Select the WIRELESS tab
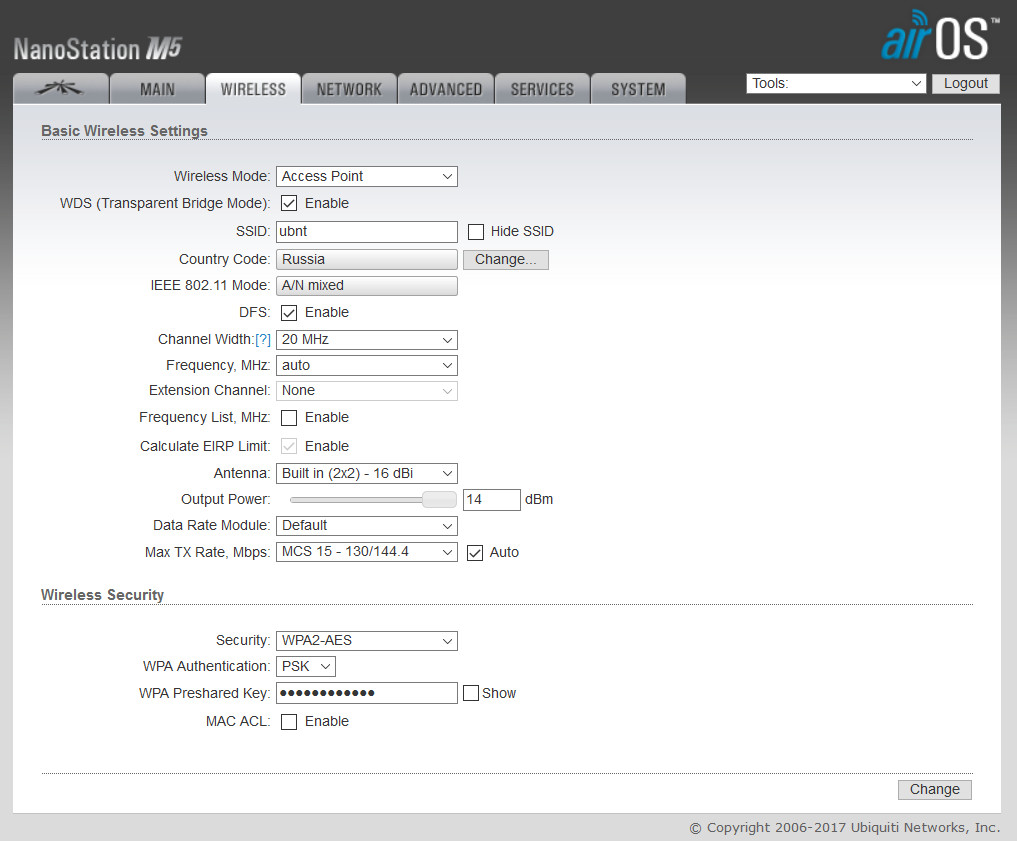This screenshot has height=841, width=1017. [253, 89]
